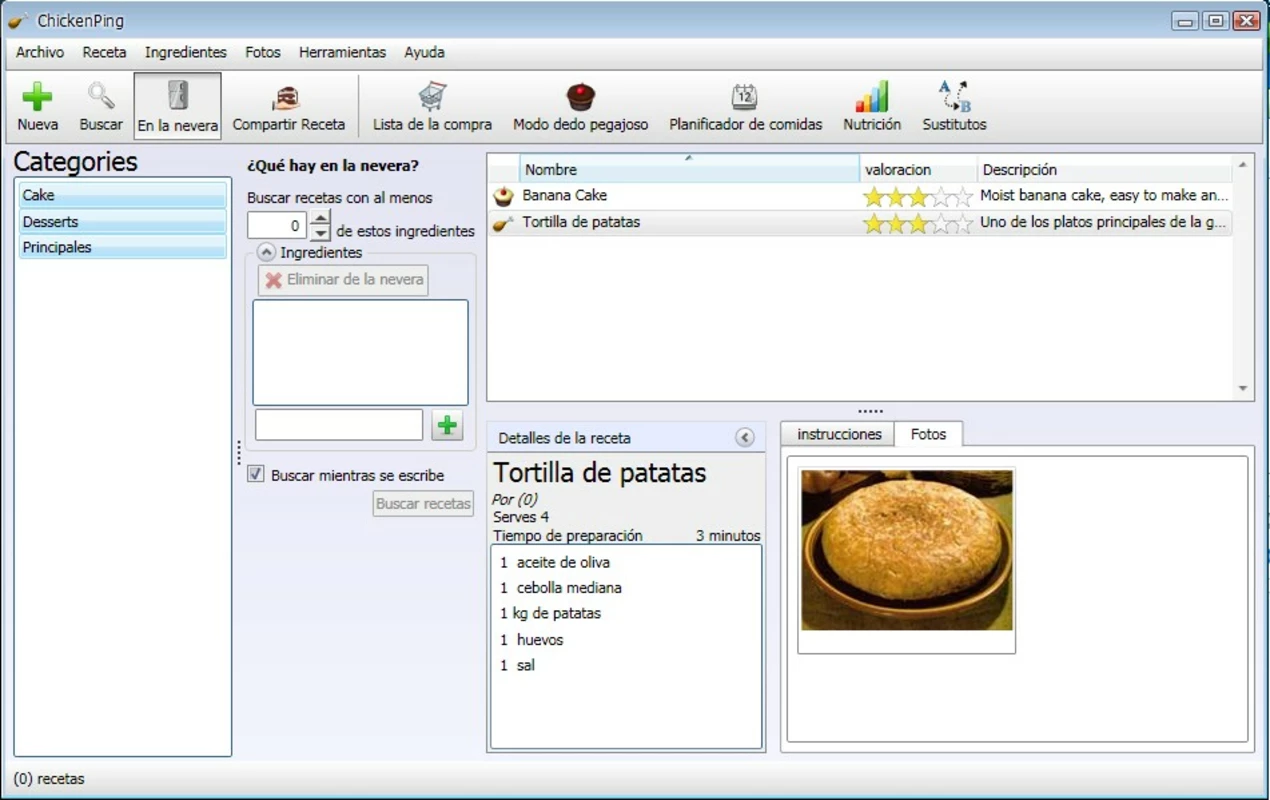The height and width of the screenshot is (800, 1270).
Task: Open the Ayuda menu
Action: pos(424,52)
